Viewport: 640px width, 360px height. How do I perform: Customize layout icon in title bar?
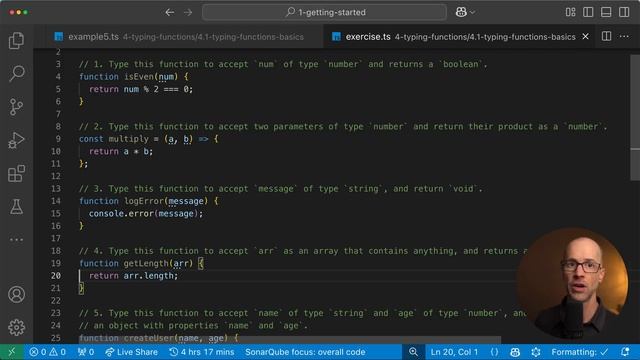[x=571, y=12]
